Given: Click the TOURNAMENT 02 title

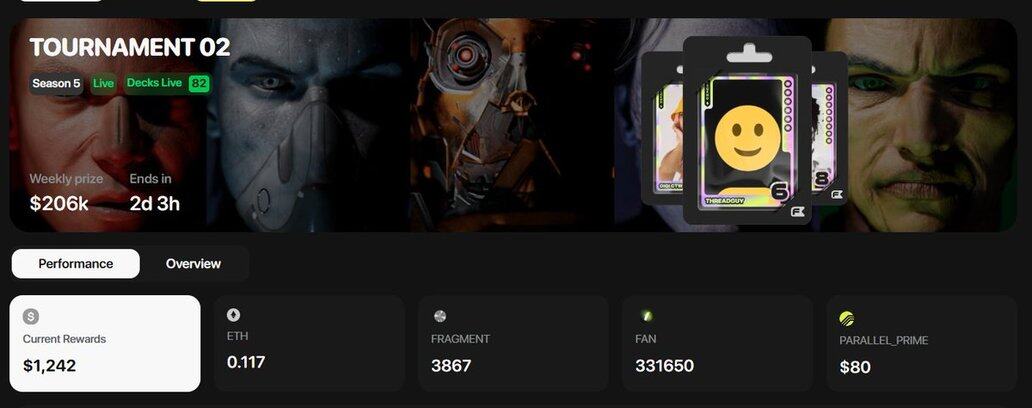Looking at the screenshot, I should (130, 47).
